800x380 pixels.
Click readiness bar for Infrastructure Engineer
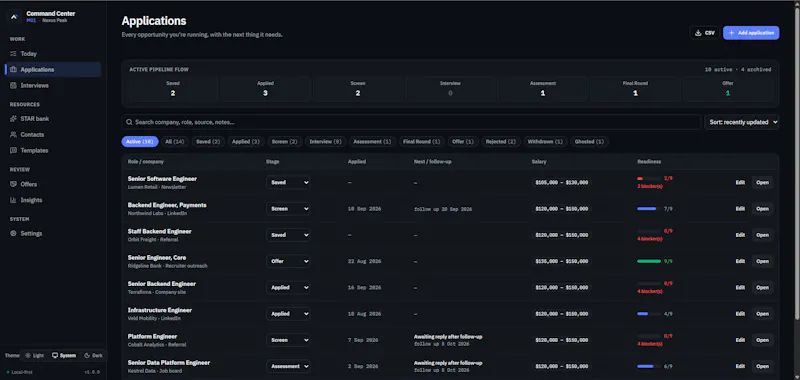[x=649, y=314]
